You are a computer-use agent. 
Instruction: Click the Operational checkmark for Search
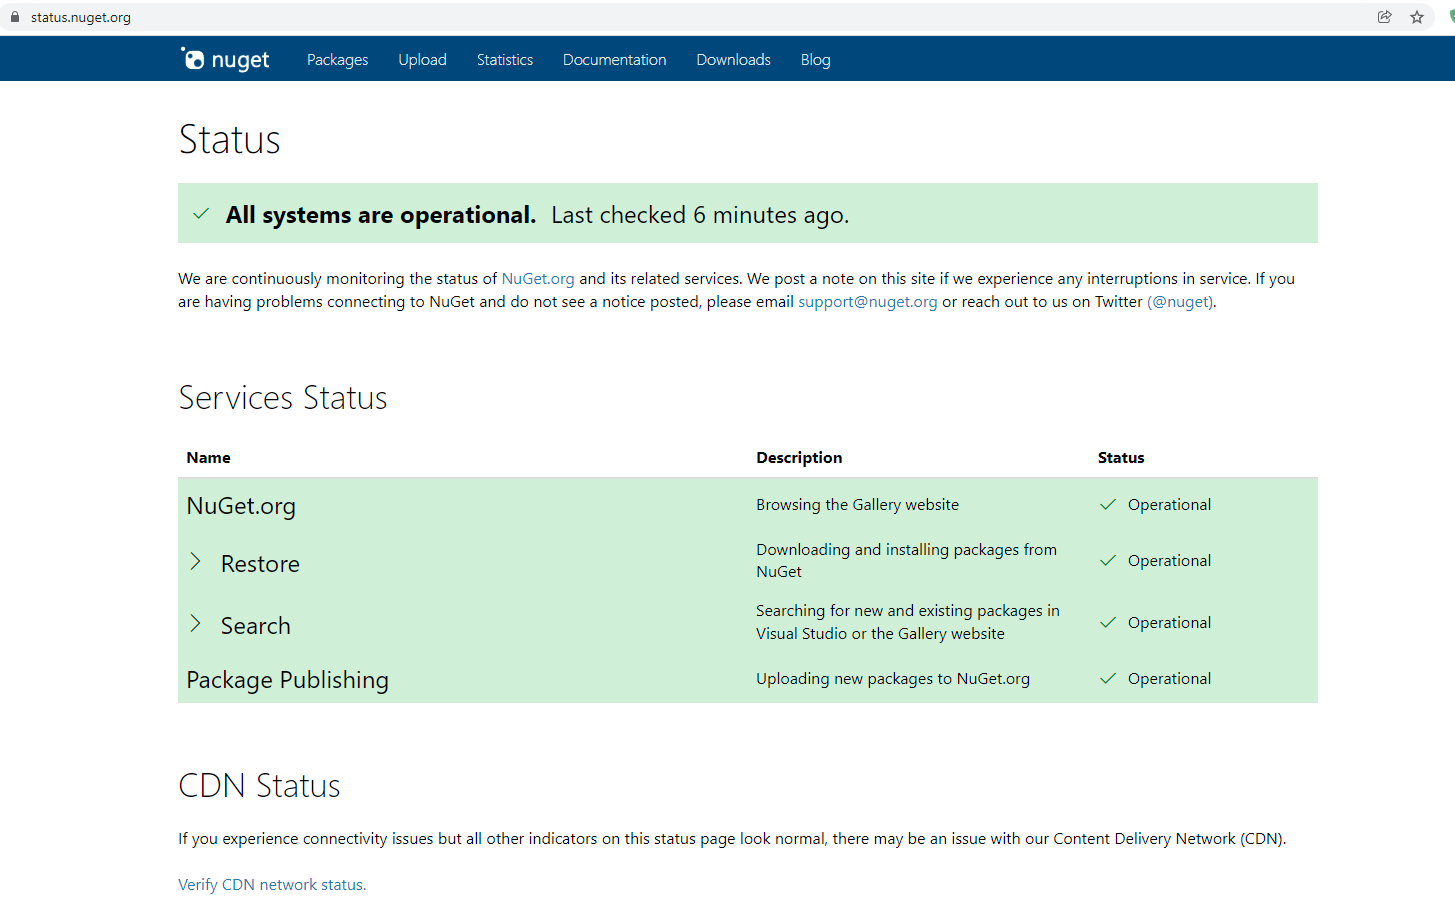coord(1108,622)
